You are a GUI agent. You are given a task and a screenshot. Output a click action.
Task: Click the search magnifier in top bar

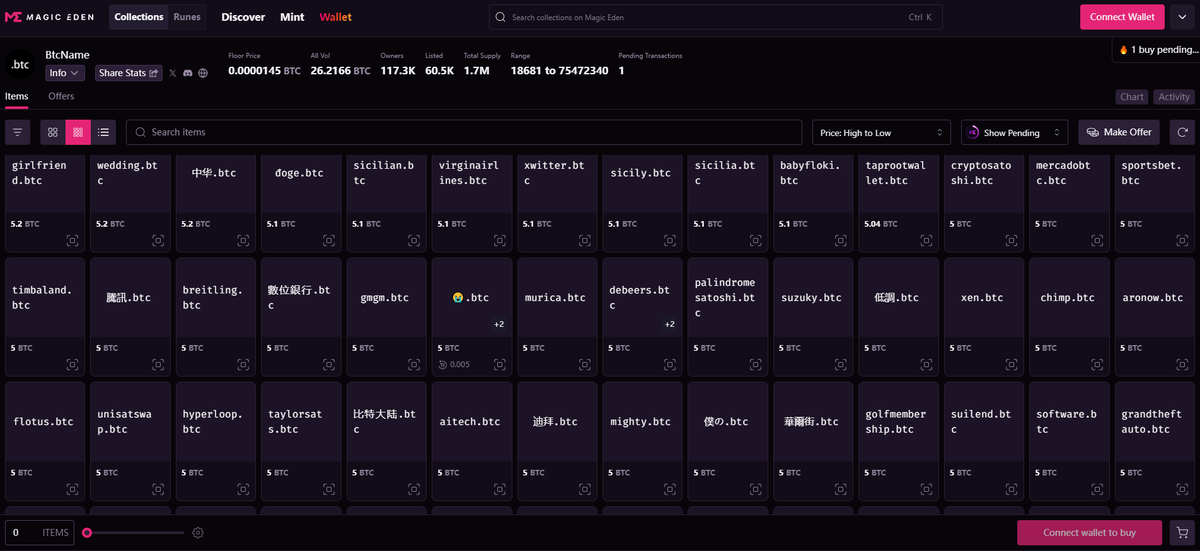click(x=501, y=17)
